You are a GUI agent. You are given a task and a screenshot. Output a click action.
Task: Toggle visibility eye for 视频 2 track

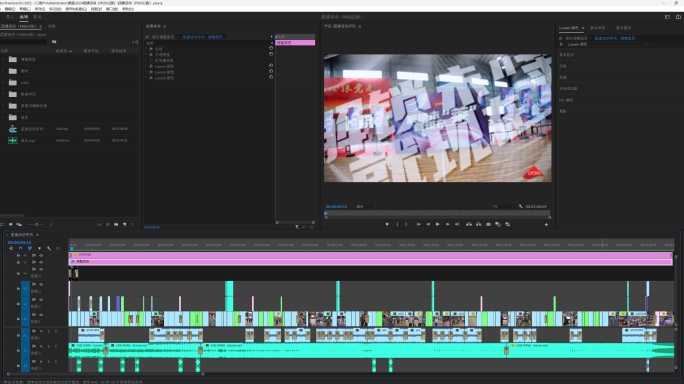pos(41,300)
